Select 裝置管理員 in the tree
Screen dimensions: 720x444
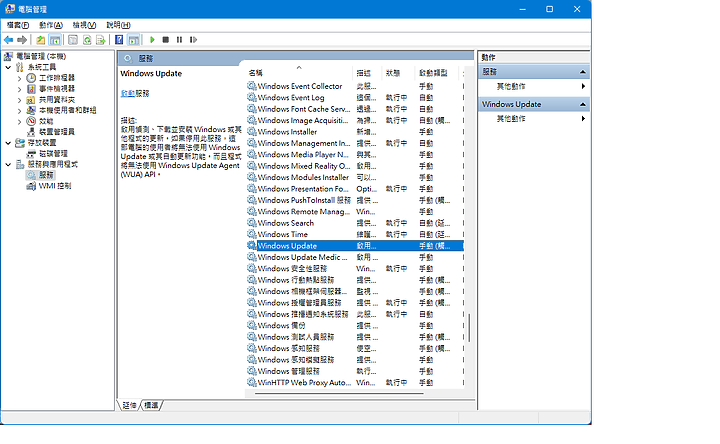tap(56, 132)
